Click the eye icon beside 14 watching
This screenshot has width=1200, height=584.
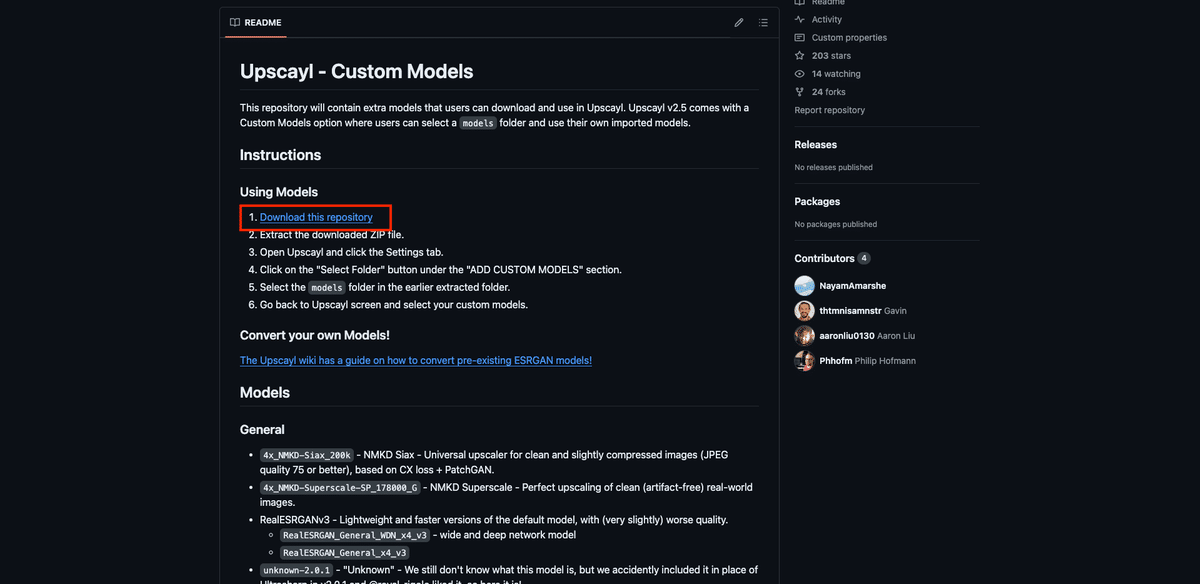point(800,74)
